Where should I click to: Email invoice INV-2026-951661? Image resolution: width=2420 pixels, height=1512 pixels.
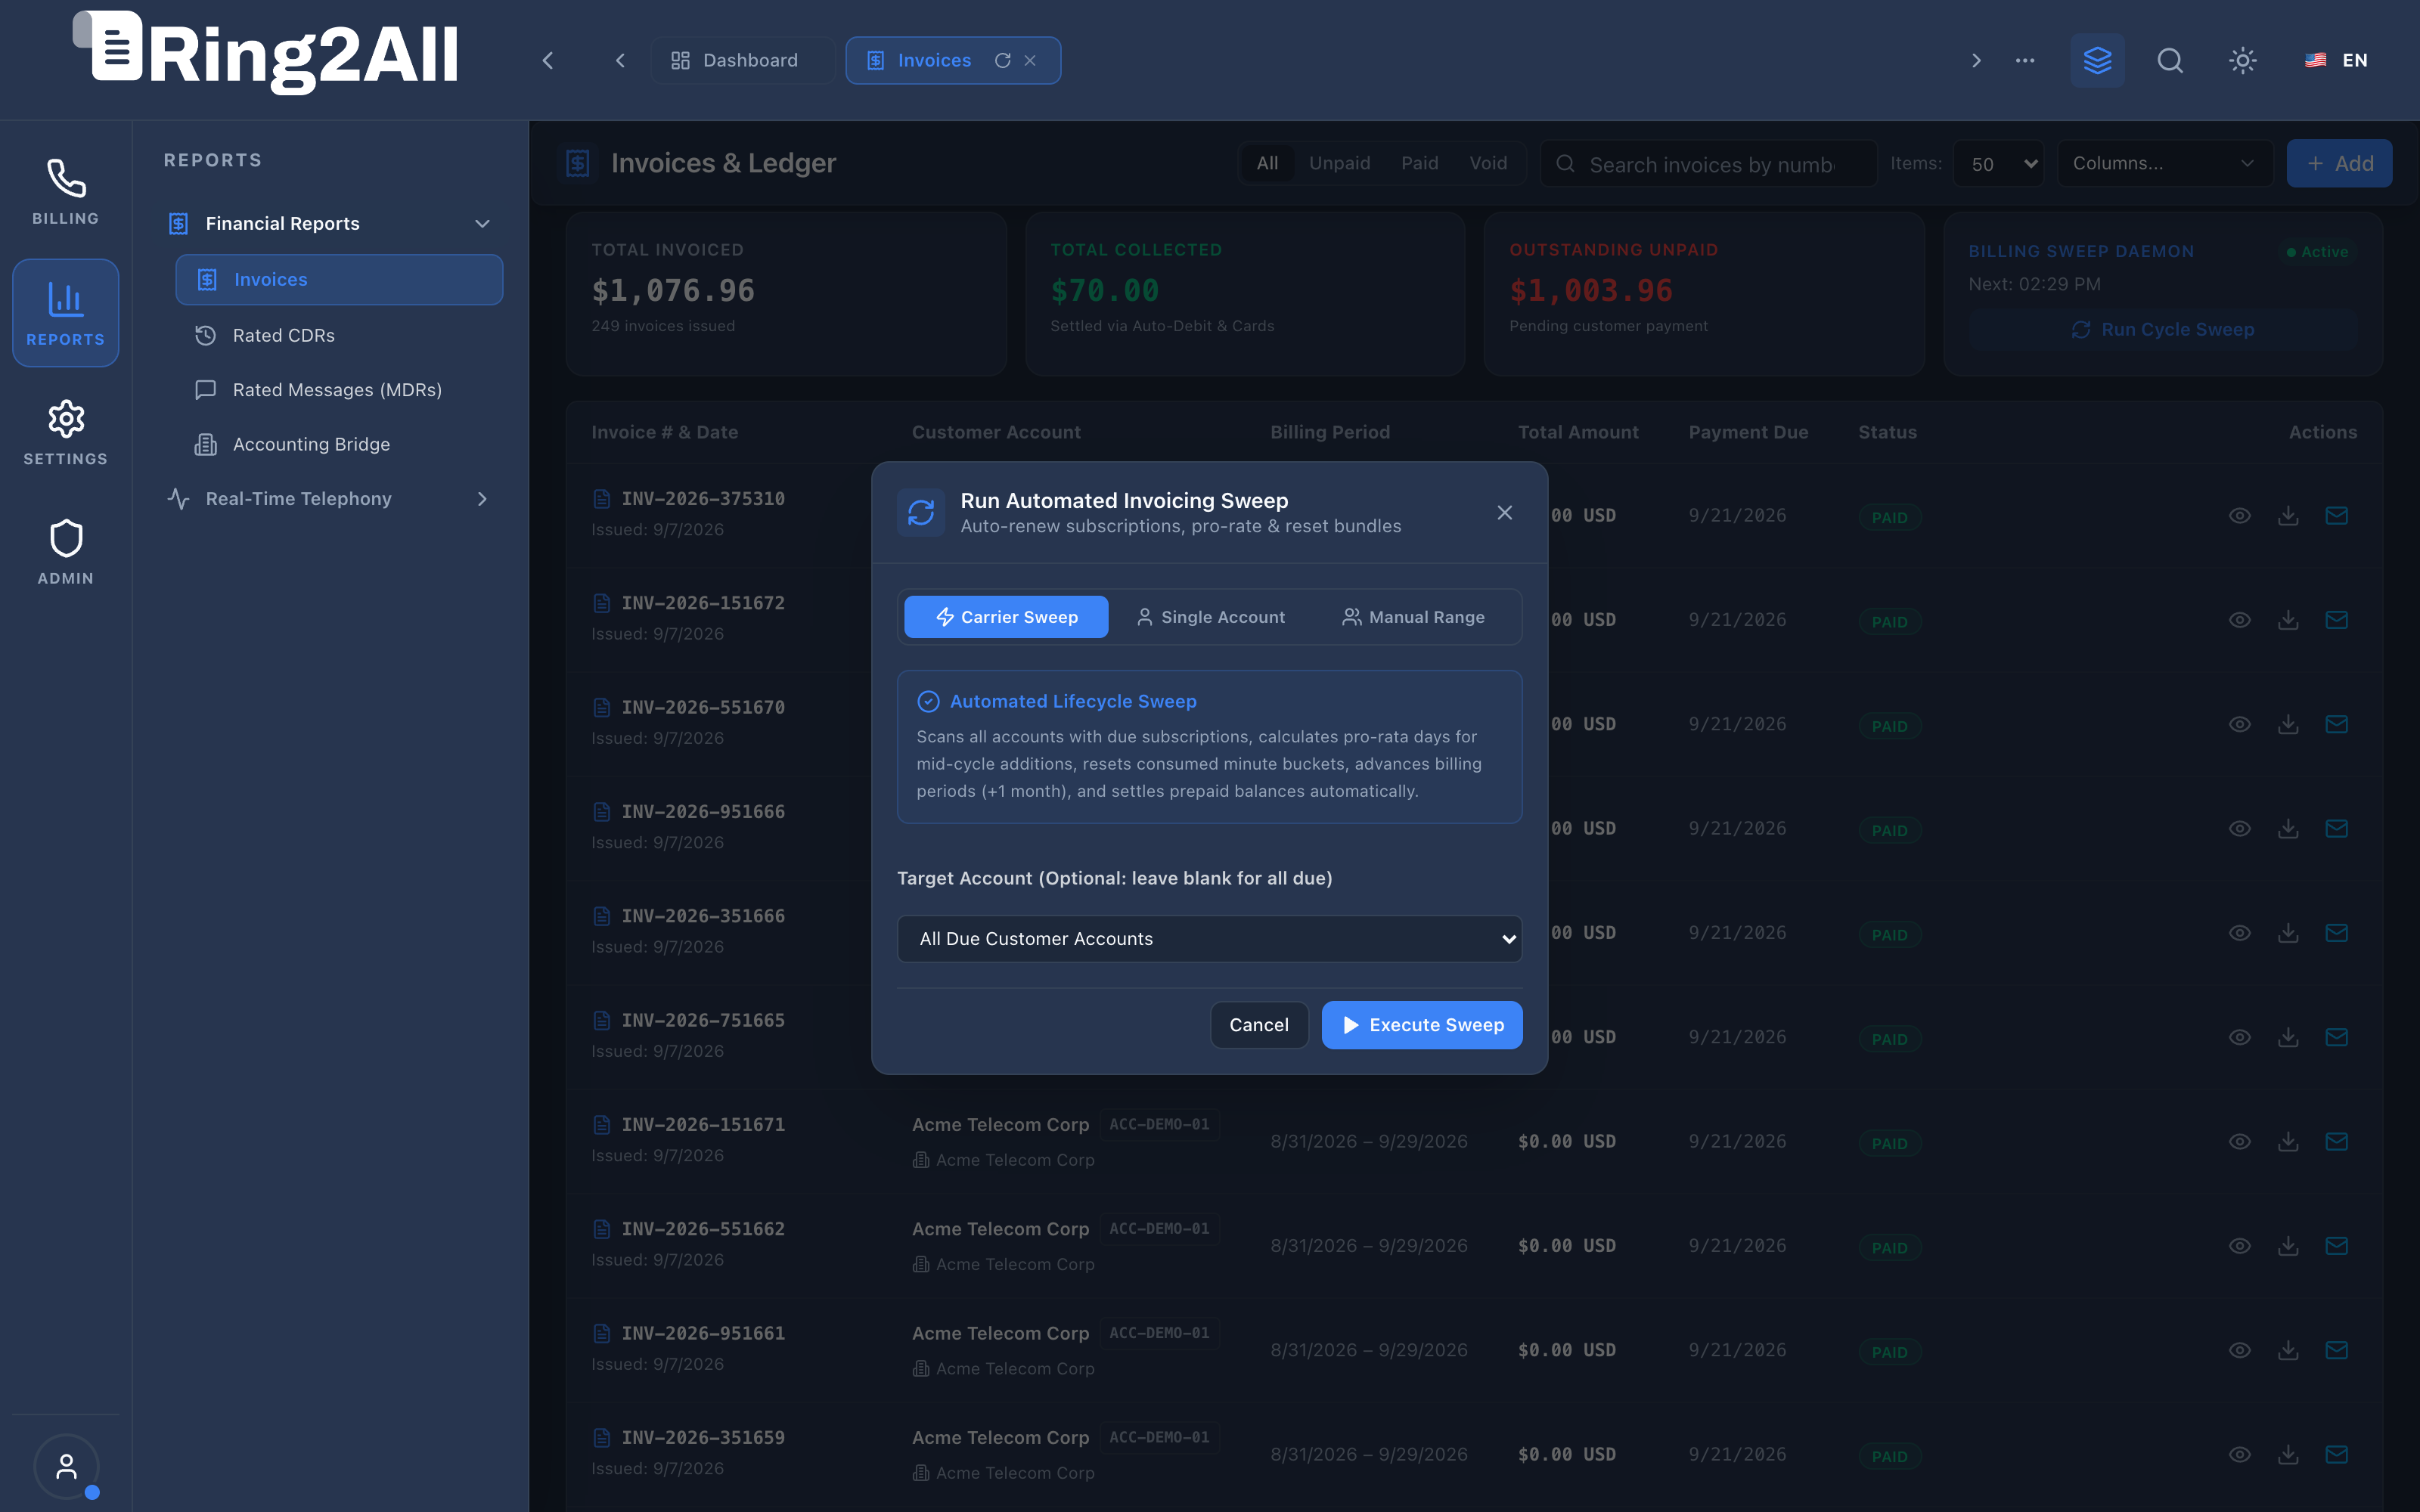pos(2336,1350)
